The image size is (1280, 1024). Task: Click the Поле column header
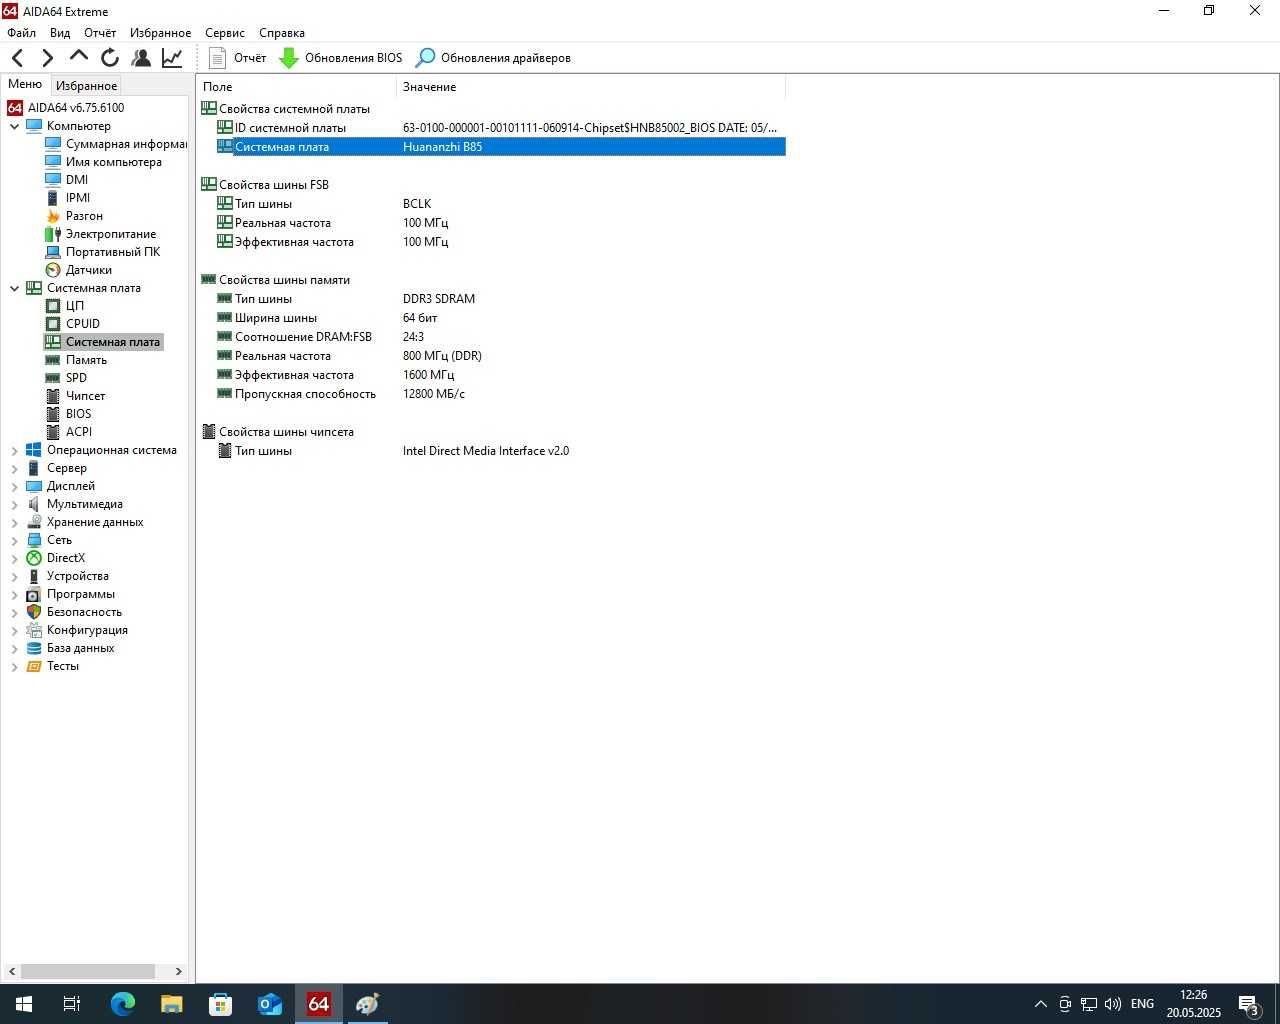296,87
